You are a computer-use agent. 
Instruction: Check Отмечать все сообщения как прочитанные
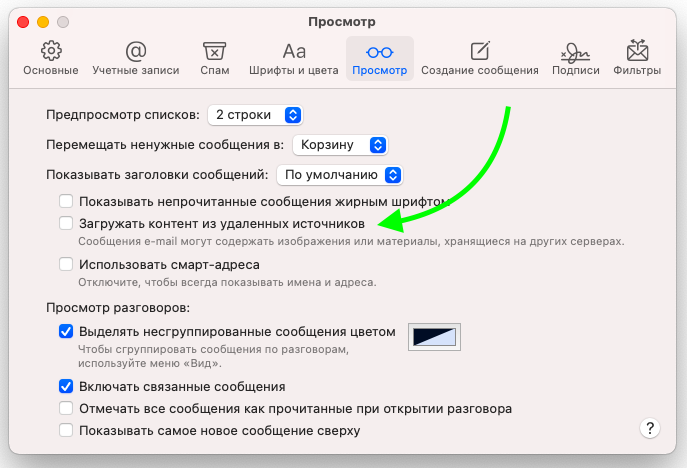pos(66,408)
